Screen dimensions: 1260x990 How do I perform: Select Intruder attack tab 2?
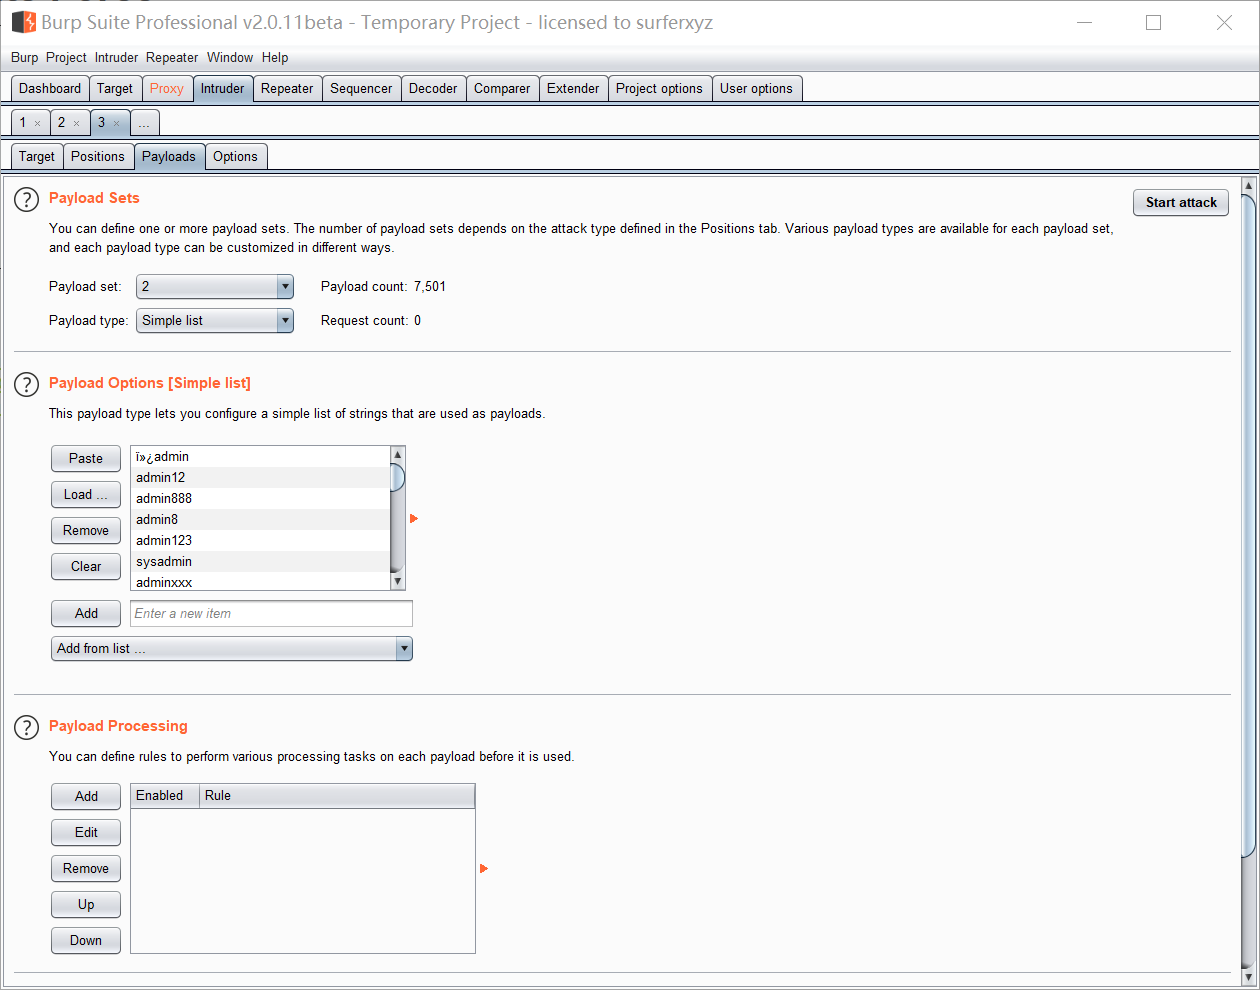pyautogui.click(x=61, y=123)
